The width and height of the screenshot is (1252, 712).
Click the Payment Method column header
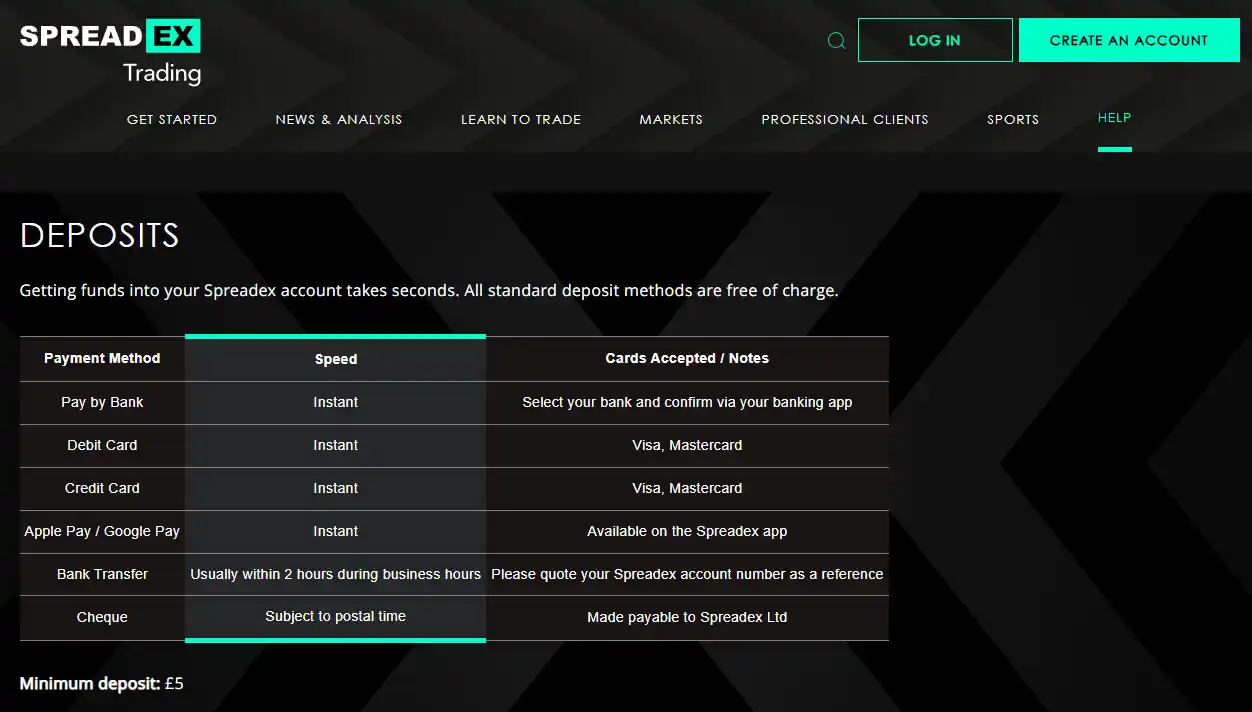pyautogui.click(x=102, y=358)
